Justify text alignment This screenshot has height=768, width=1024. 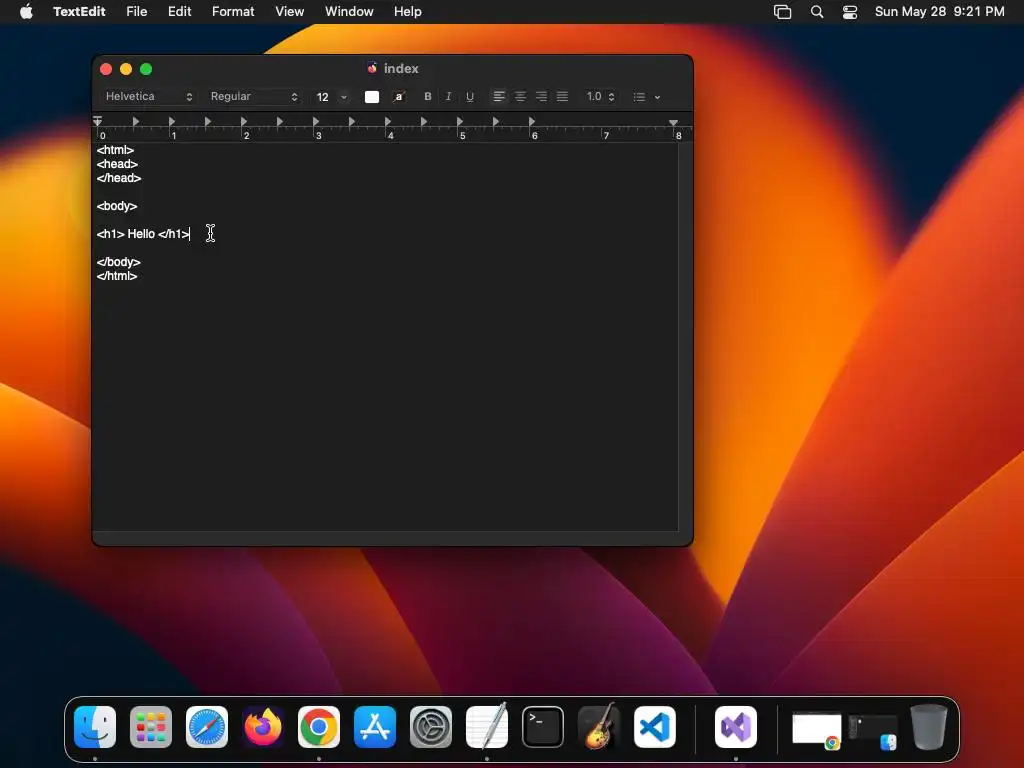[562, 97]
